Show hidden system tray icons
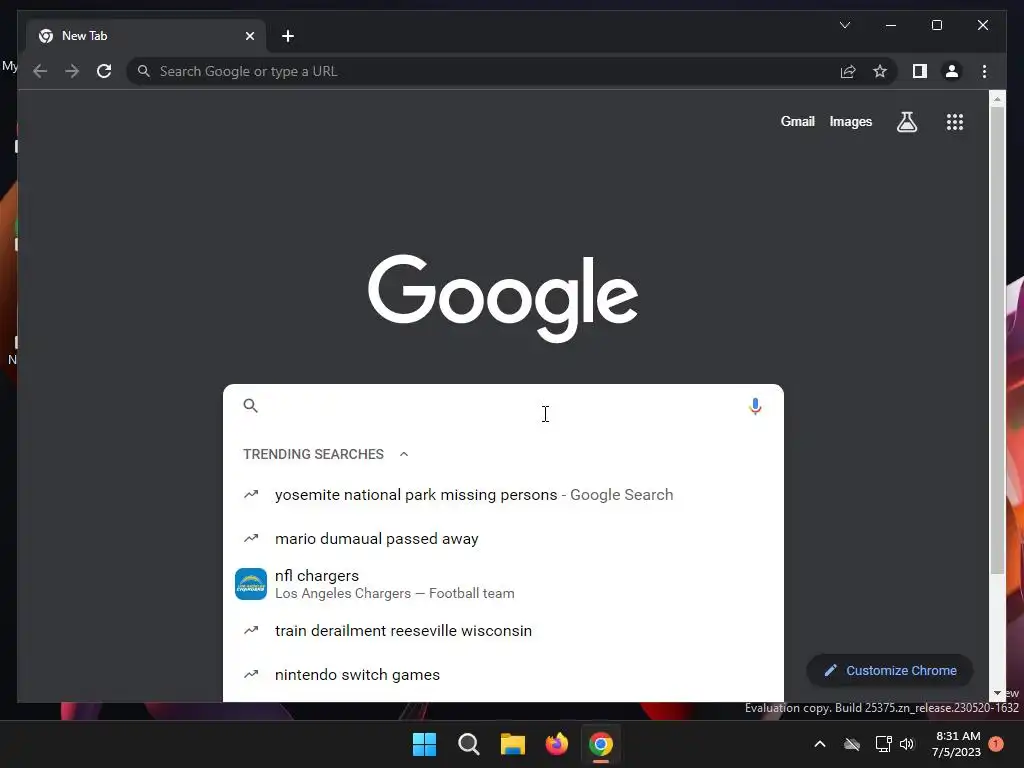 point(820,744)
